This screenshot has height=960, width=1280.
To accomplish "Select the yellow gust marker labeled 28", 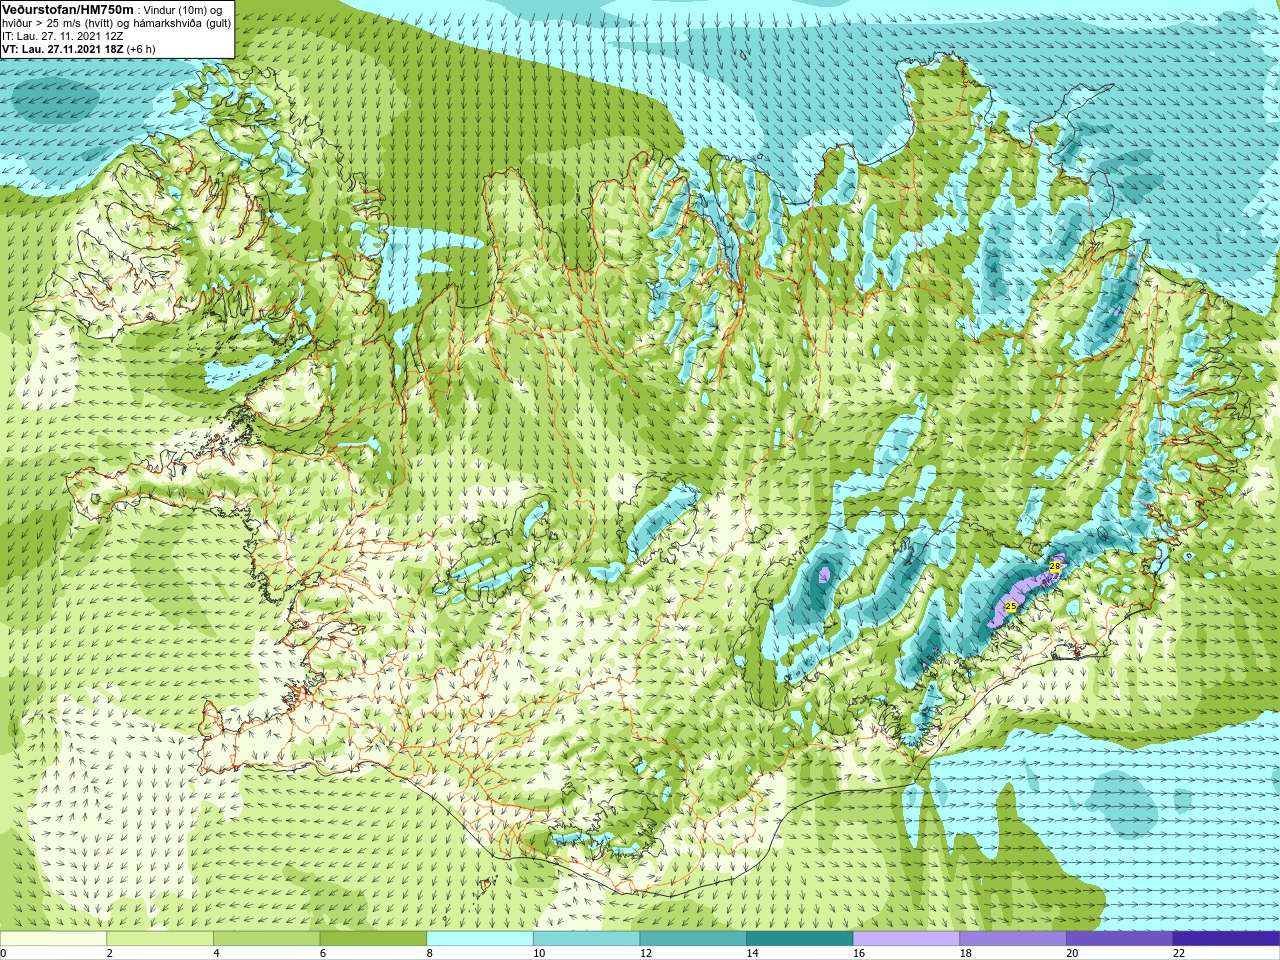I will coord(1054,566).
